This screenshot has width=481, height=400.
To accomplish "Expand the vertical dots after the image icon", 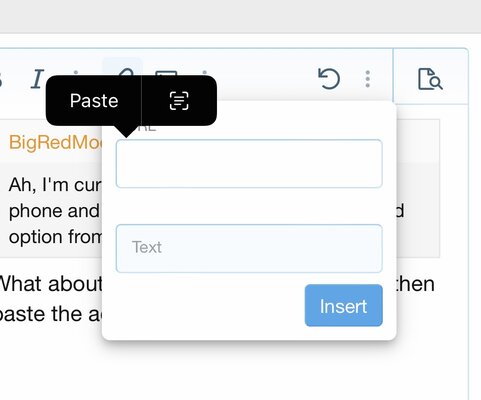I will (205, 72).
